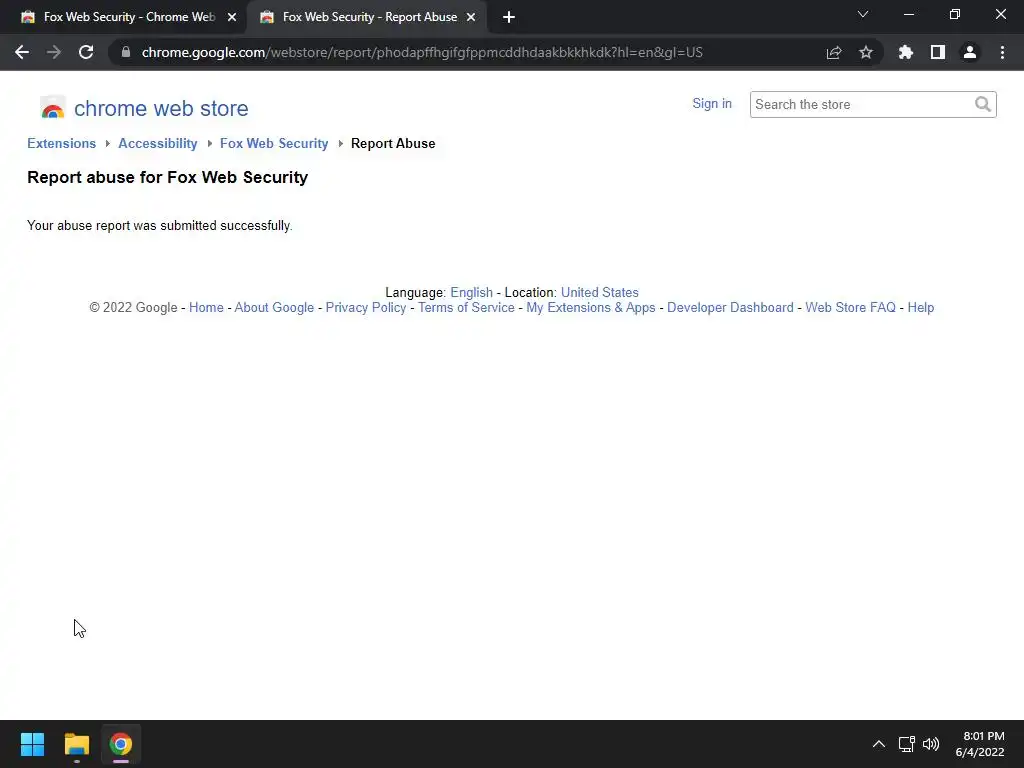The width and height of the screenshot is (1024, 768).
Task: Open My Extensions & Apps link
Action: 591,308
